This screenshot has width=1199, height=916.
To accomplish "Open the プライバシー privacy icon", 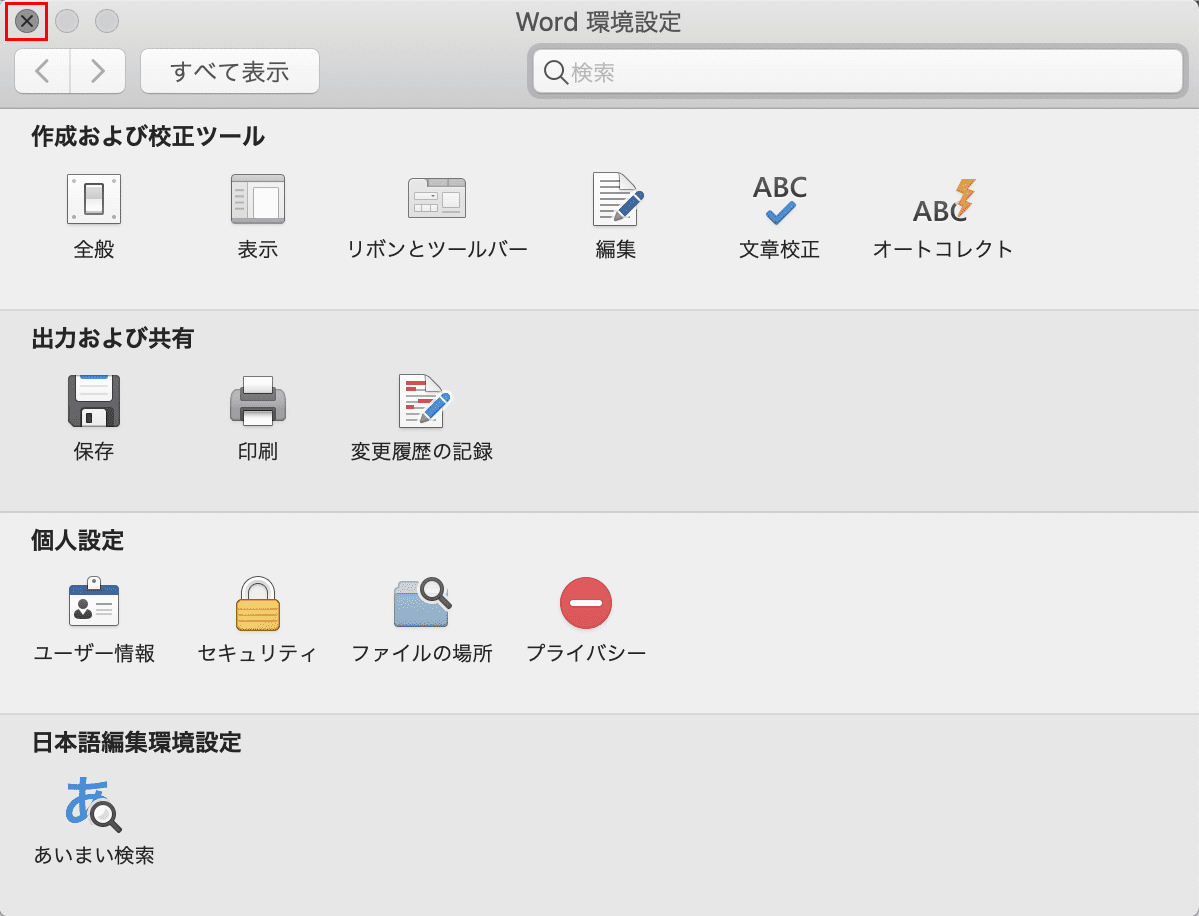I will click(x=586, y=603).
